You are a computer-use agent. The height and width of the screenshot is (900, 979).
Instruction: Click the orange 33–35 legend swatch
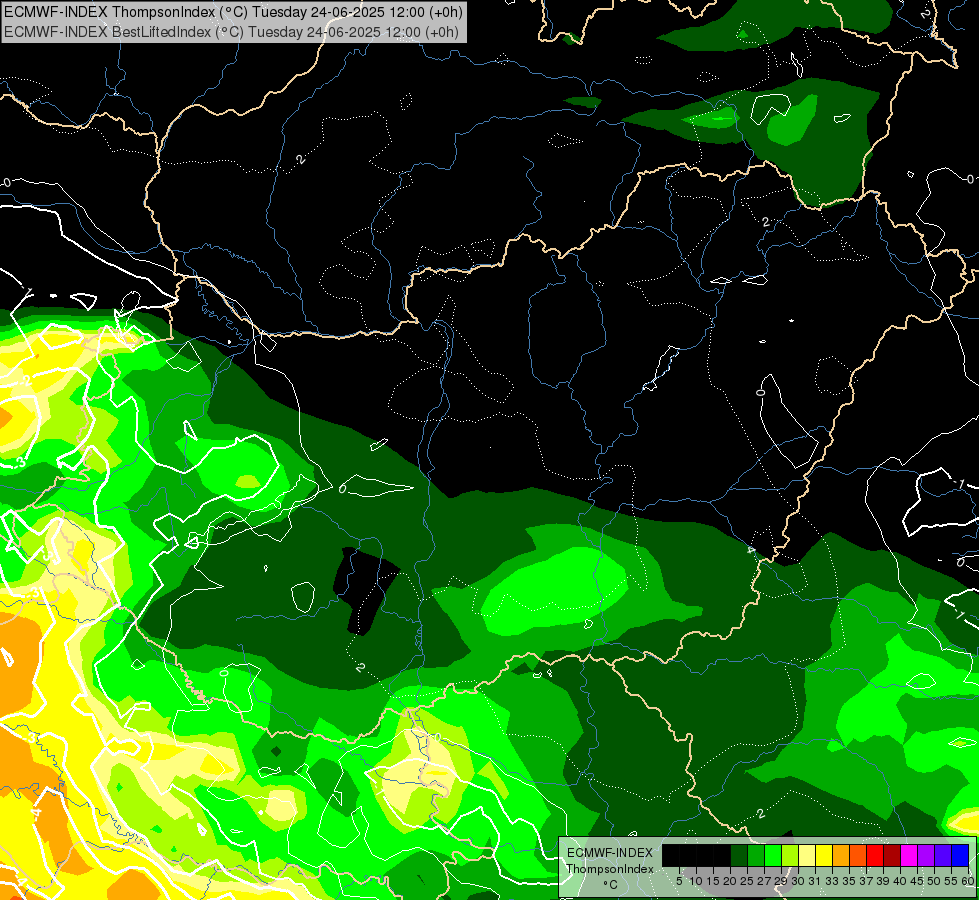point(841,855)
